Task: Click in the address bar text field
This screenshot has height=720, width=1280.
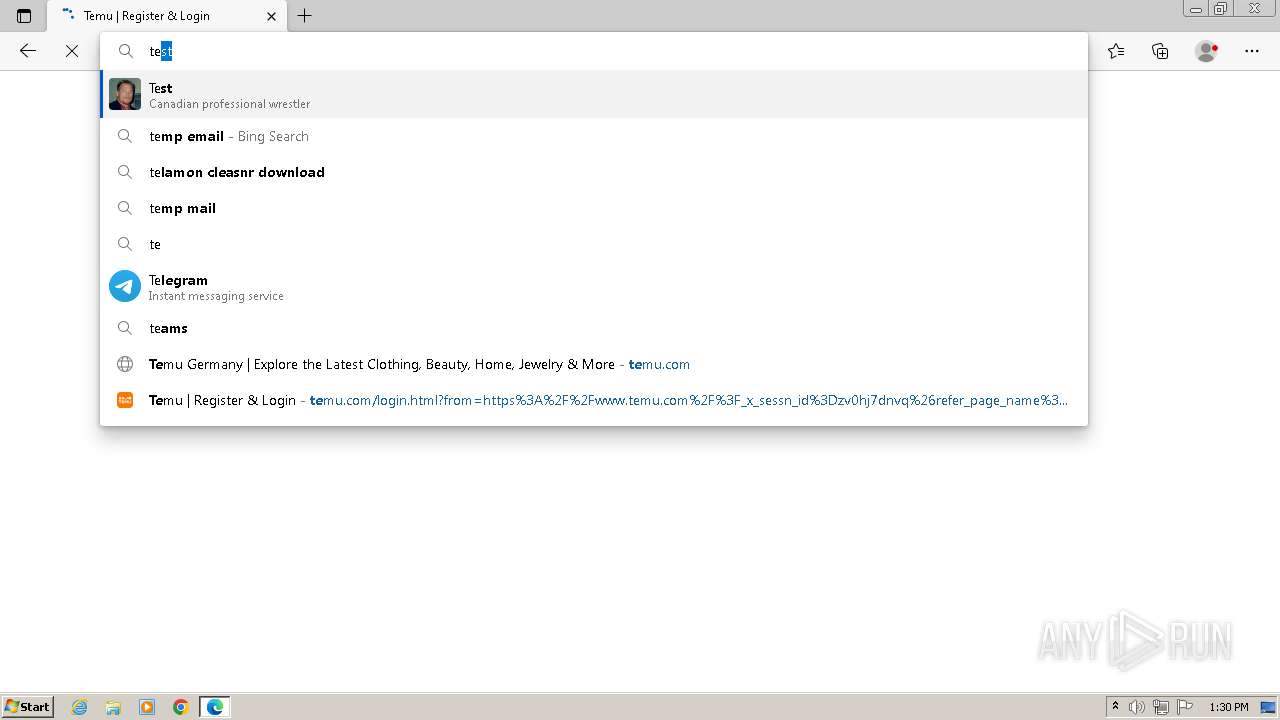Action: click(594, 51)
